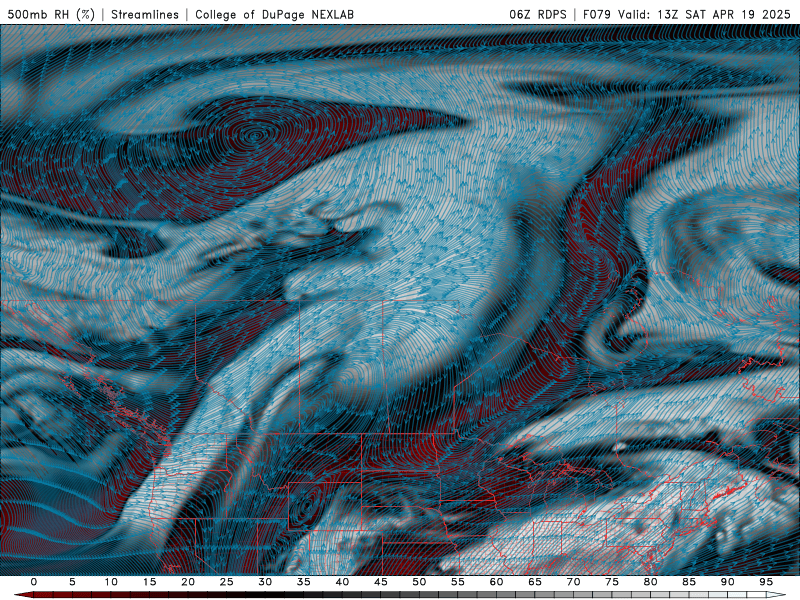Click the colorbar label "60"
800x600 pixels.
click(x=496, y=582)
